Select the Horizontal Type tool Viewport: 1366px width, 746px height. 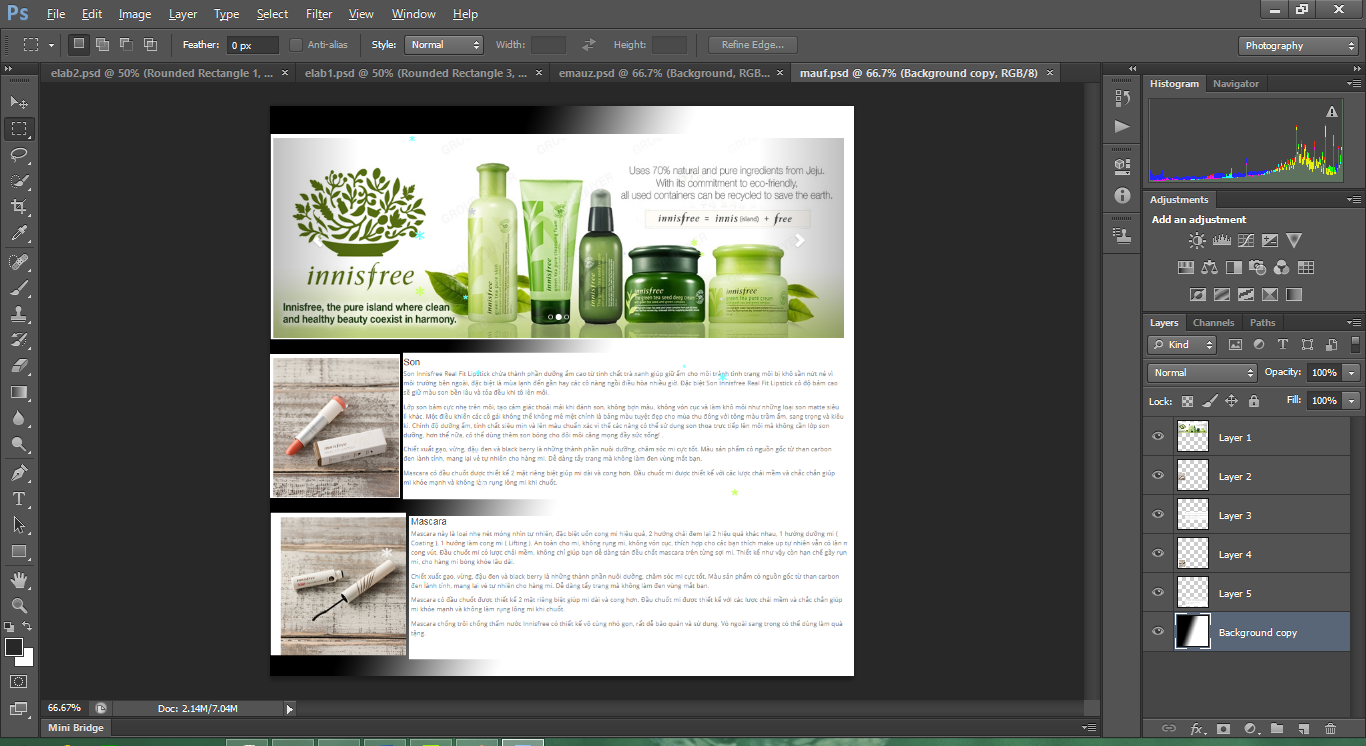(x=19, y=498)
